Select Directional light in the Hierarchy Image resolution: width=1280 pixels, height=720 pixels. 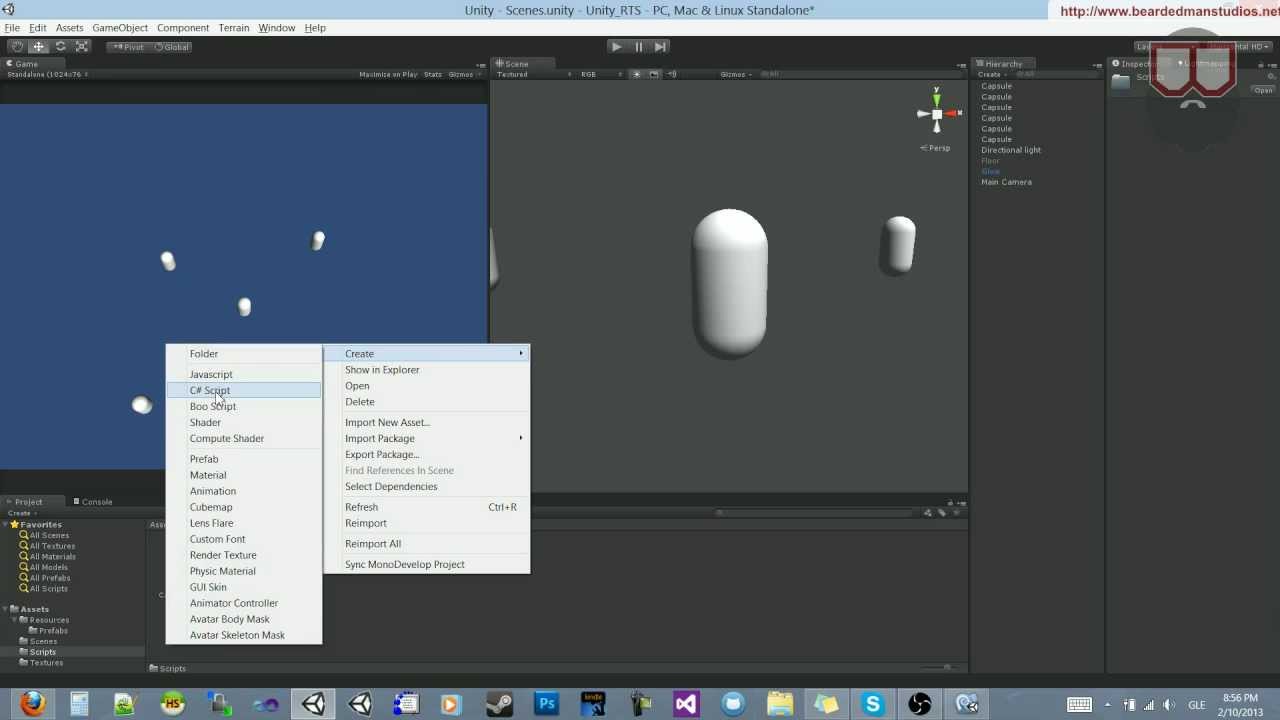pos(1011,150)
